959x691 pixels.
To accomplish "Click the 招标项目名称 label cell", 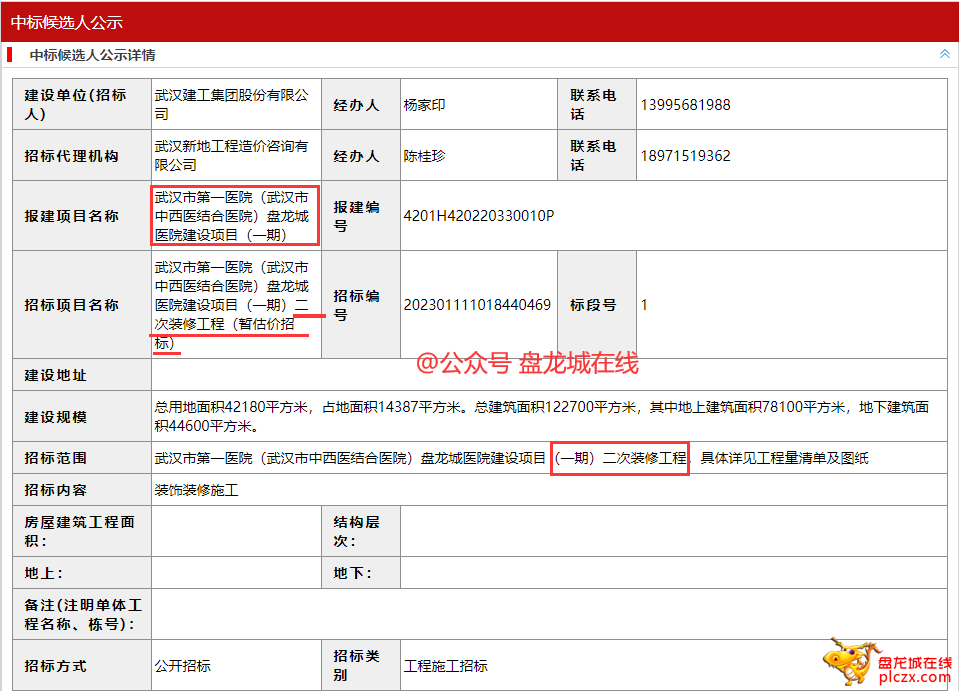I will (x=82, y=305).
